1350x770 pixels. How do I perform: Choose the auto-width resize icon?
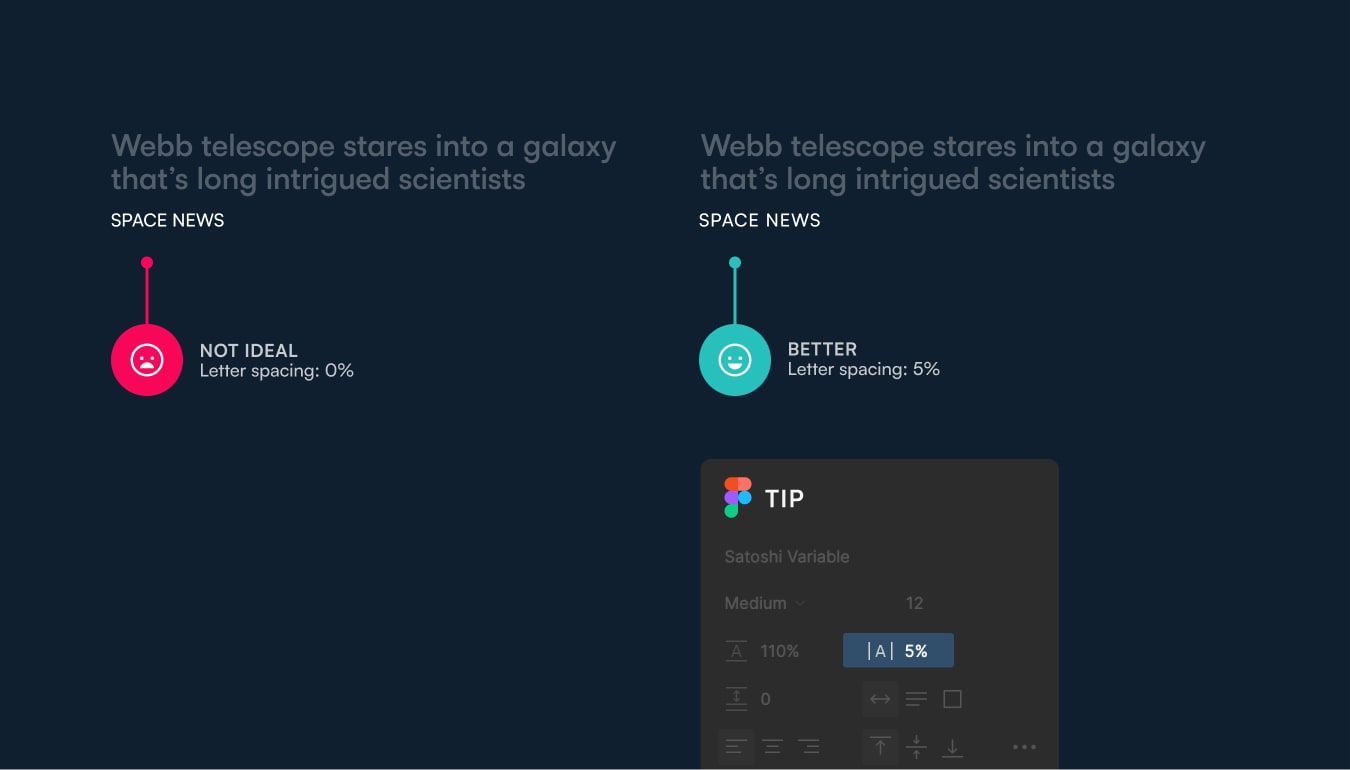pos(880,698)
